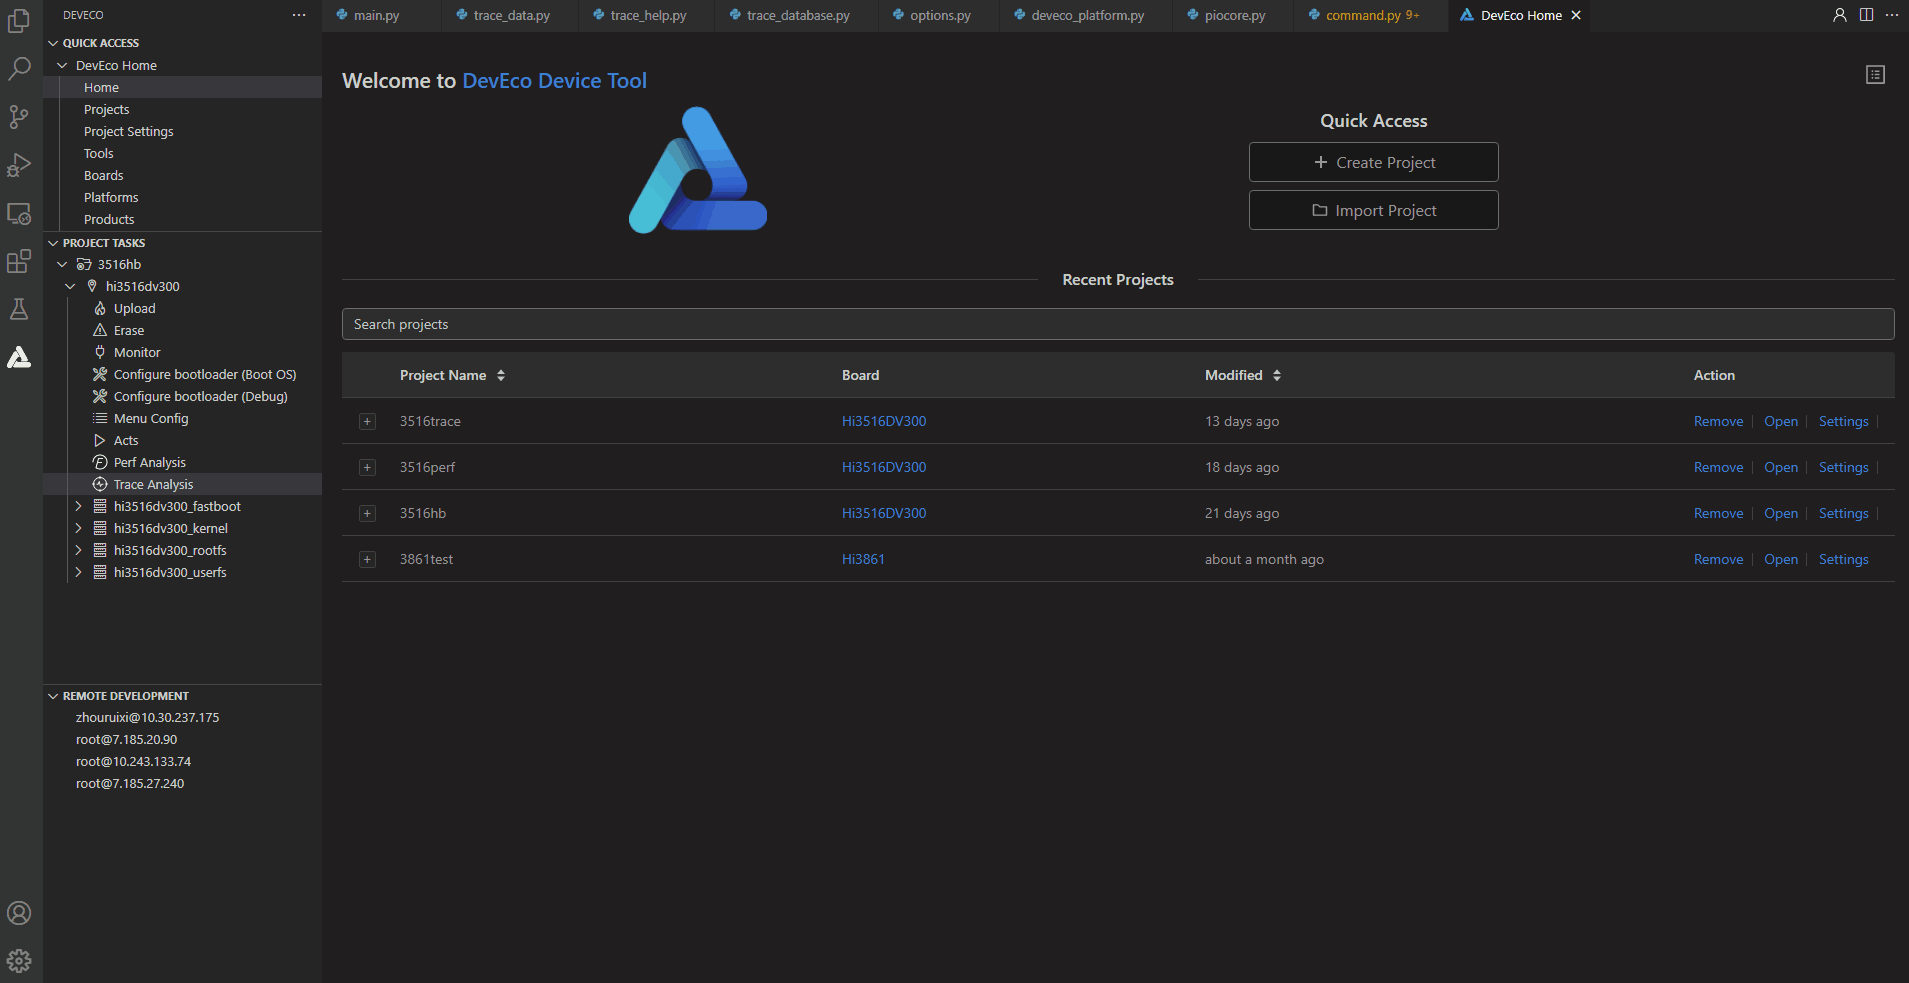This screenshot has width=1909, height=983.
Task: Open Run and Debug icon
Action: (x=19, y=165)
